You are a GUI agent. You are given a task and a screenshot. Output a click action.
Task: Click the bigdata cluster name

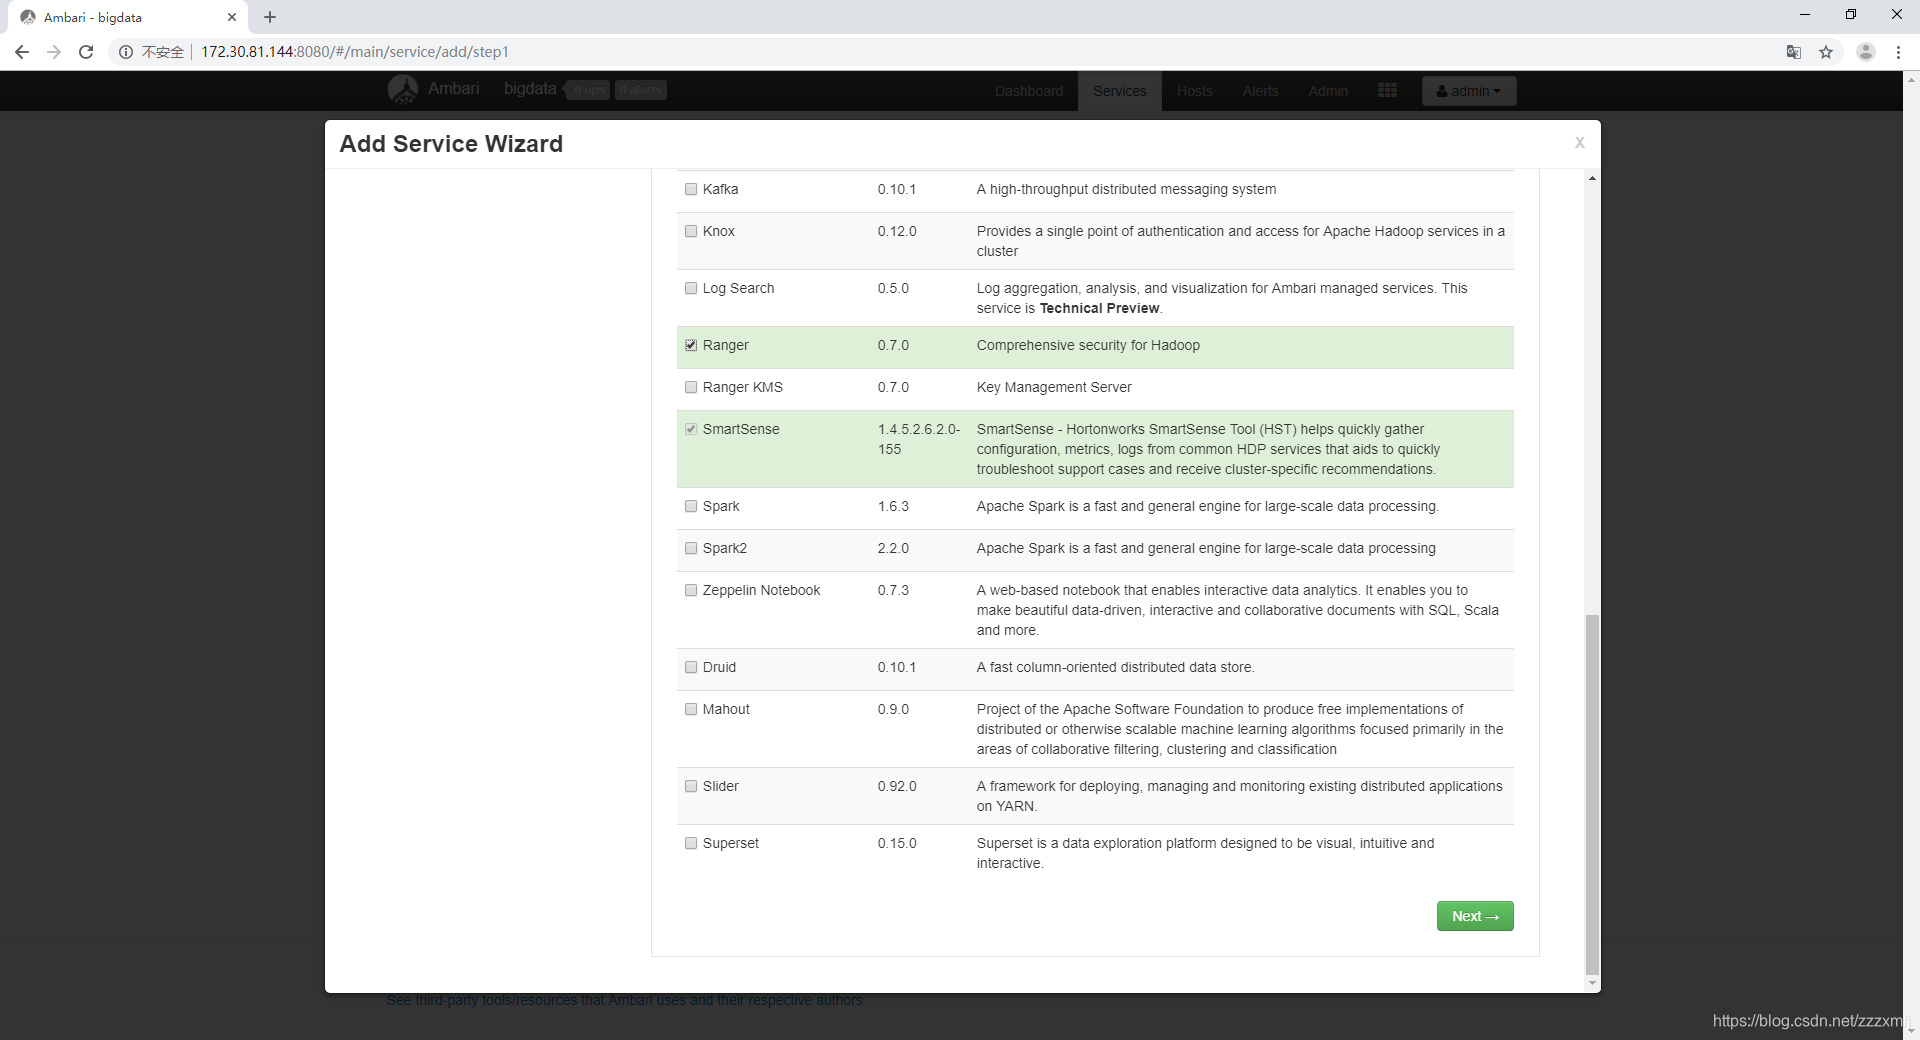(530, 89)
